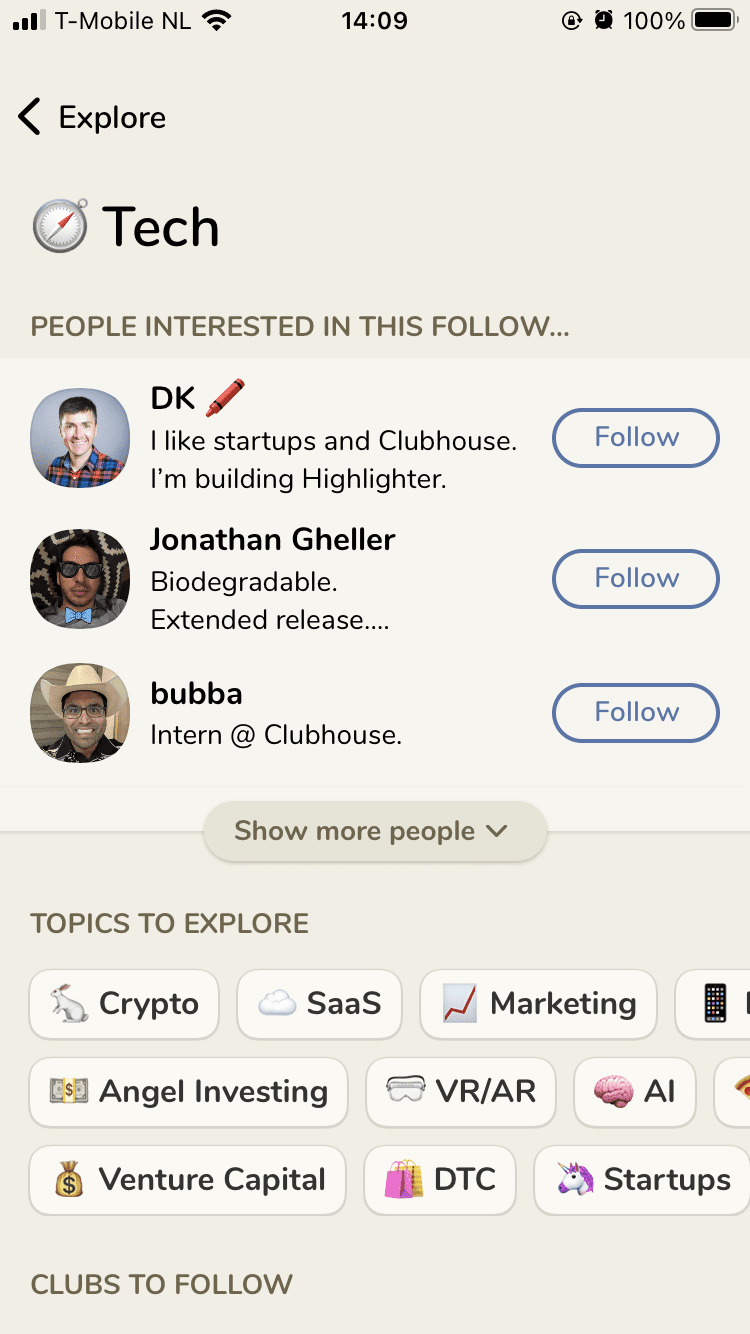Screen dimensions: 750x1334
Task: Expand Show more people
Action: (x=374, y=831)
